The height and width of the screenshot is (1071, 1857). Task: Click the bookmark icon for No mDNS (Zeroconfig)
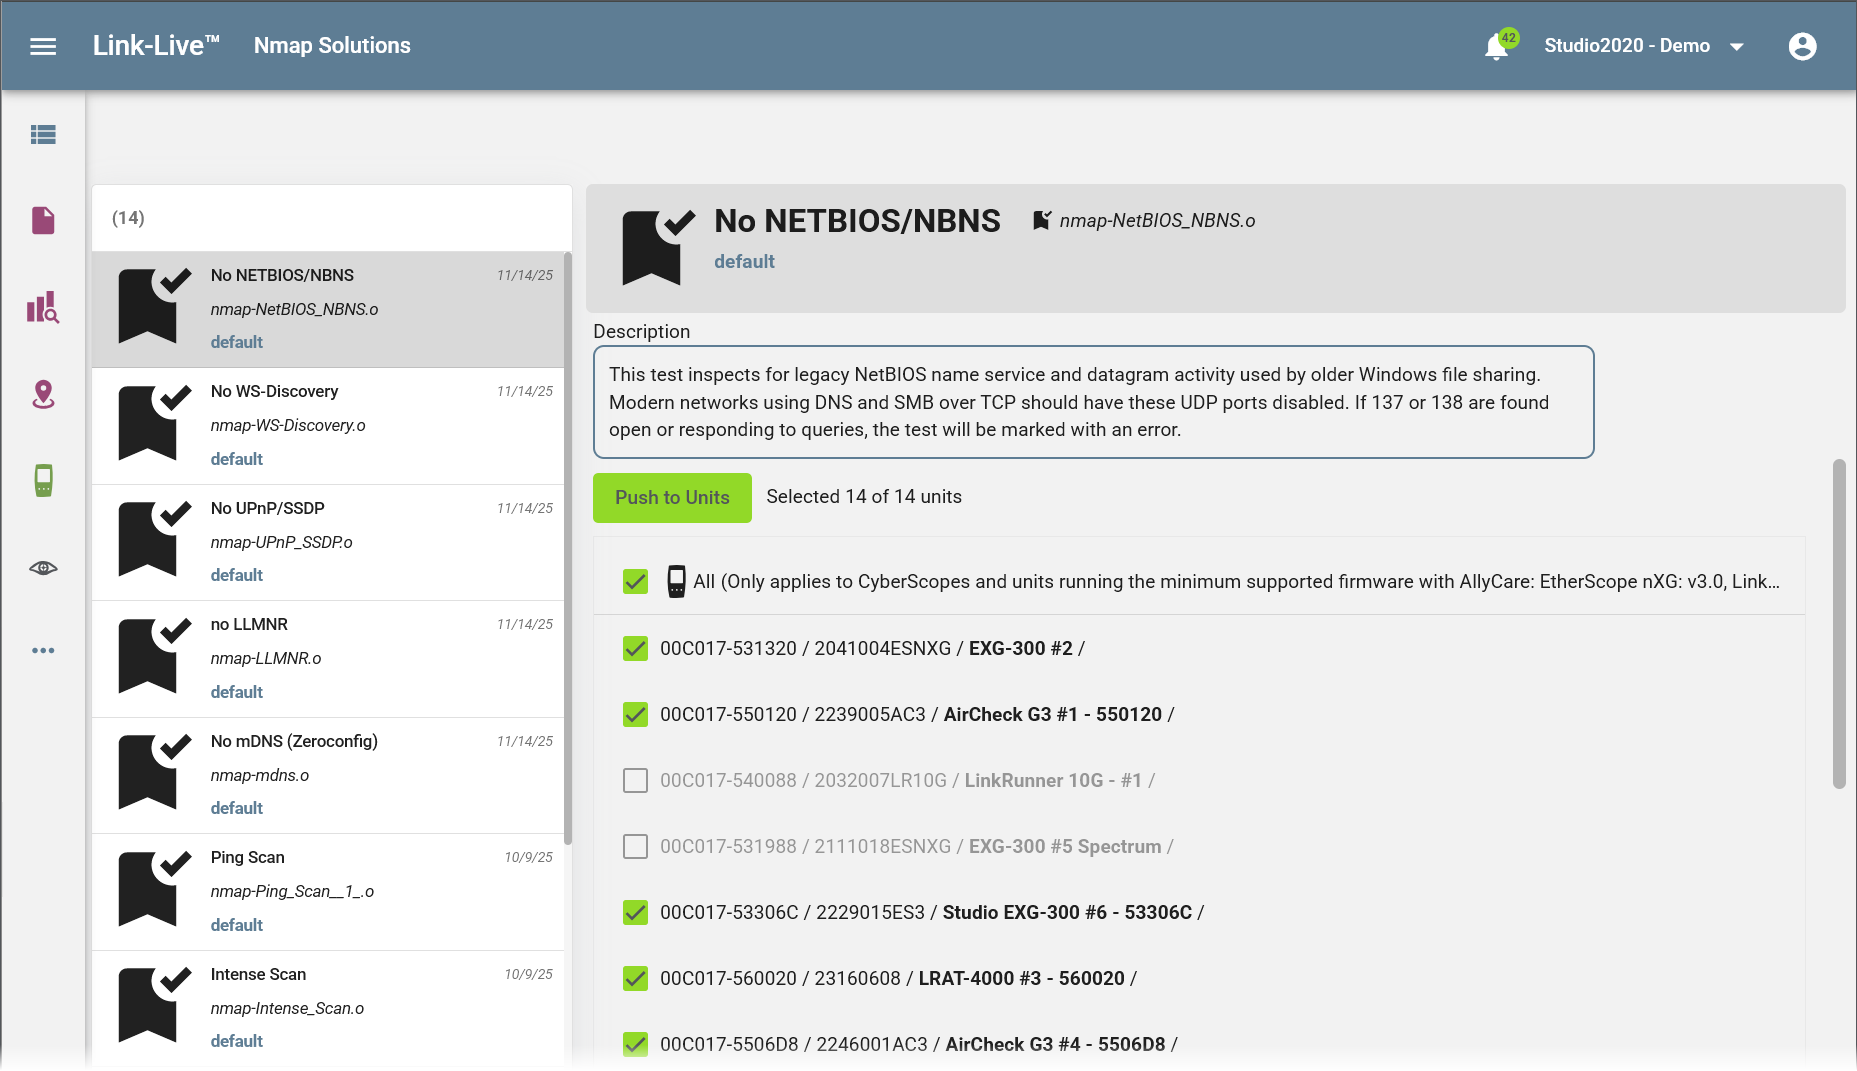[x=154, y=773]
